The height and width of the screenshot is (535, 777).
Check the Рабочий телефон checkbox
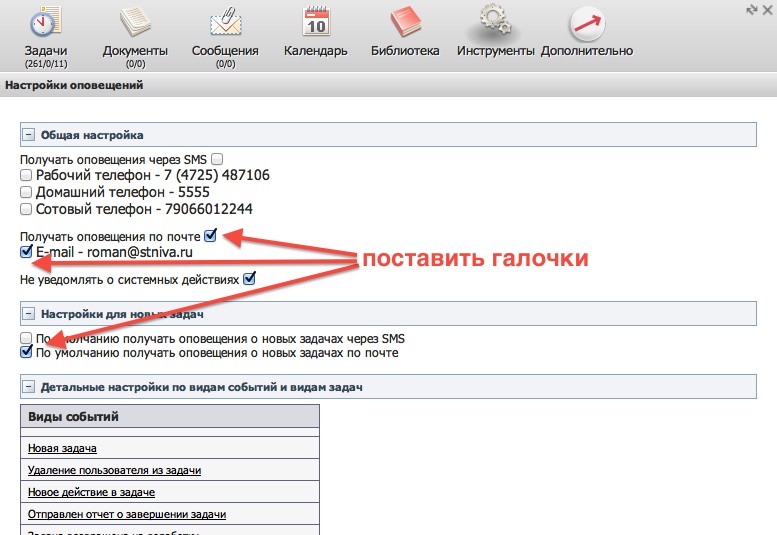pos(26,176)
